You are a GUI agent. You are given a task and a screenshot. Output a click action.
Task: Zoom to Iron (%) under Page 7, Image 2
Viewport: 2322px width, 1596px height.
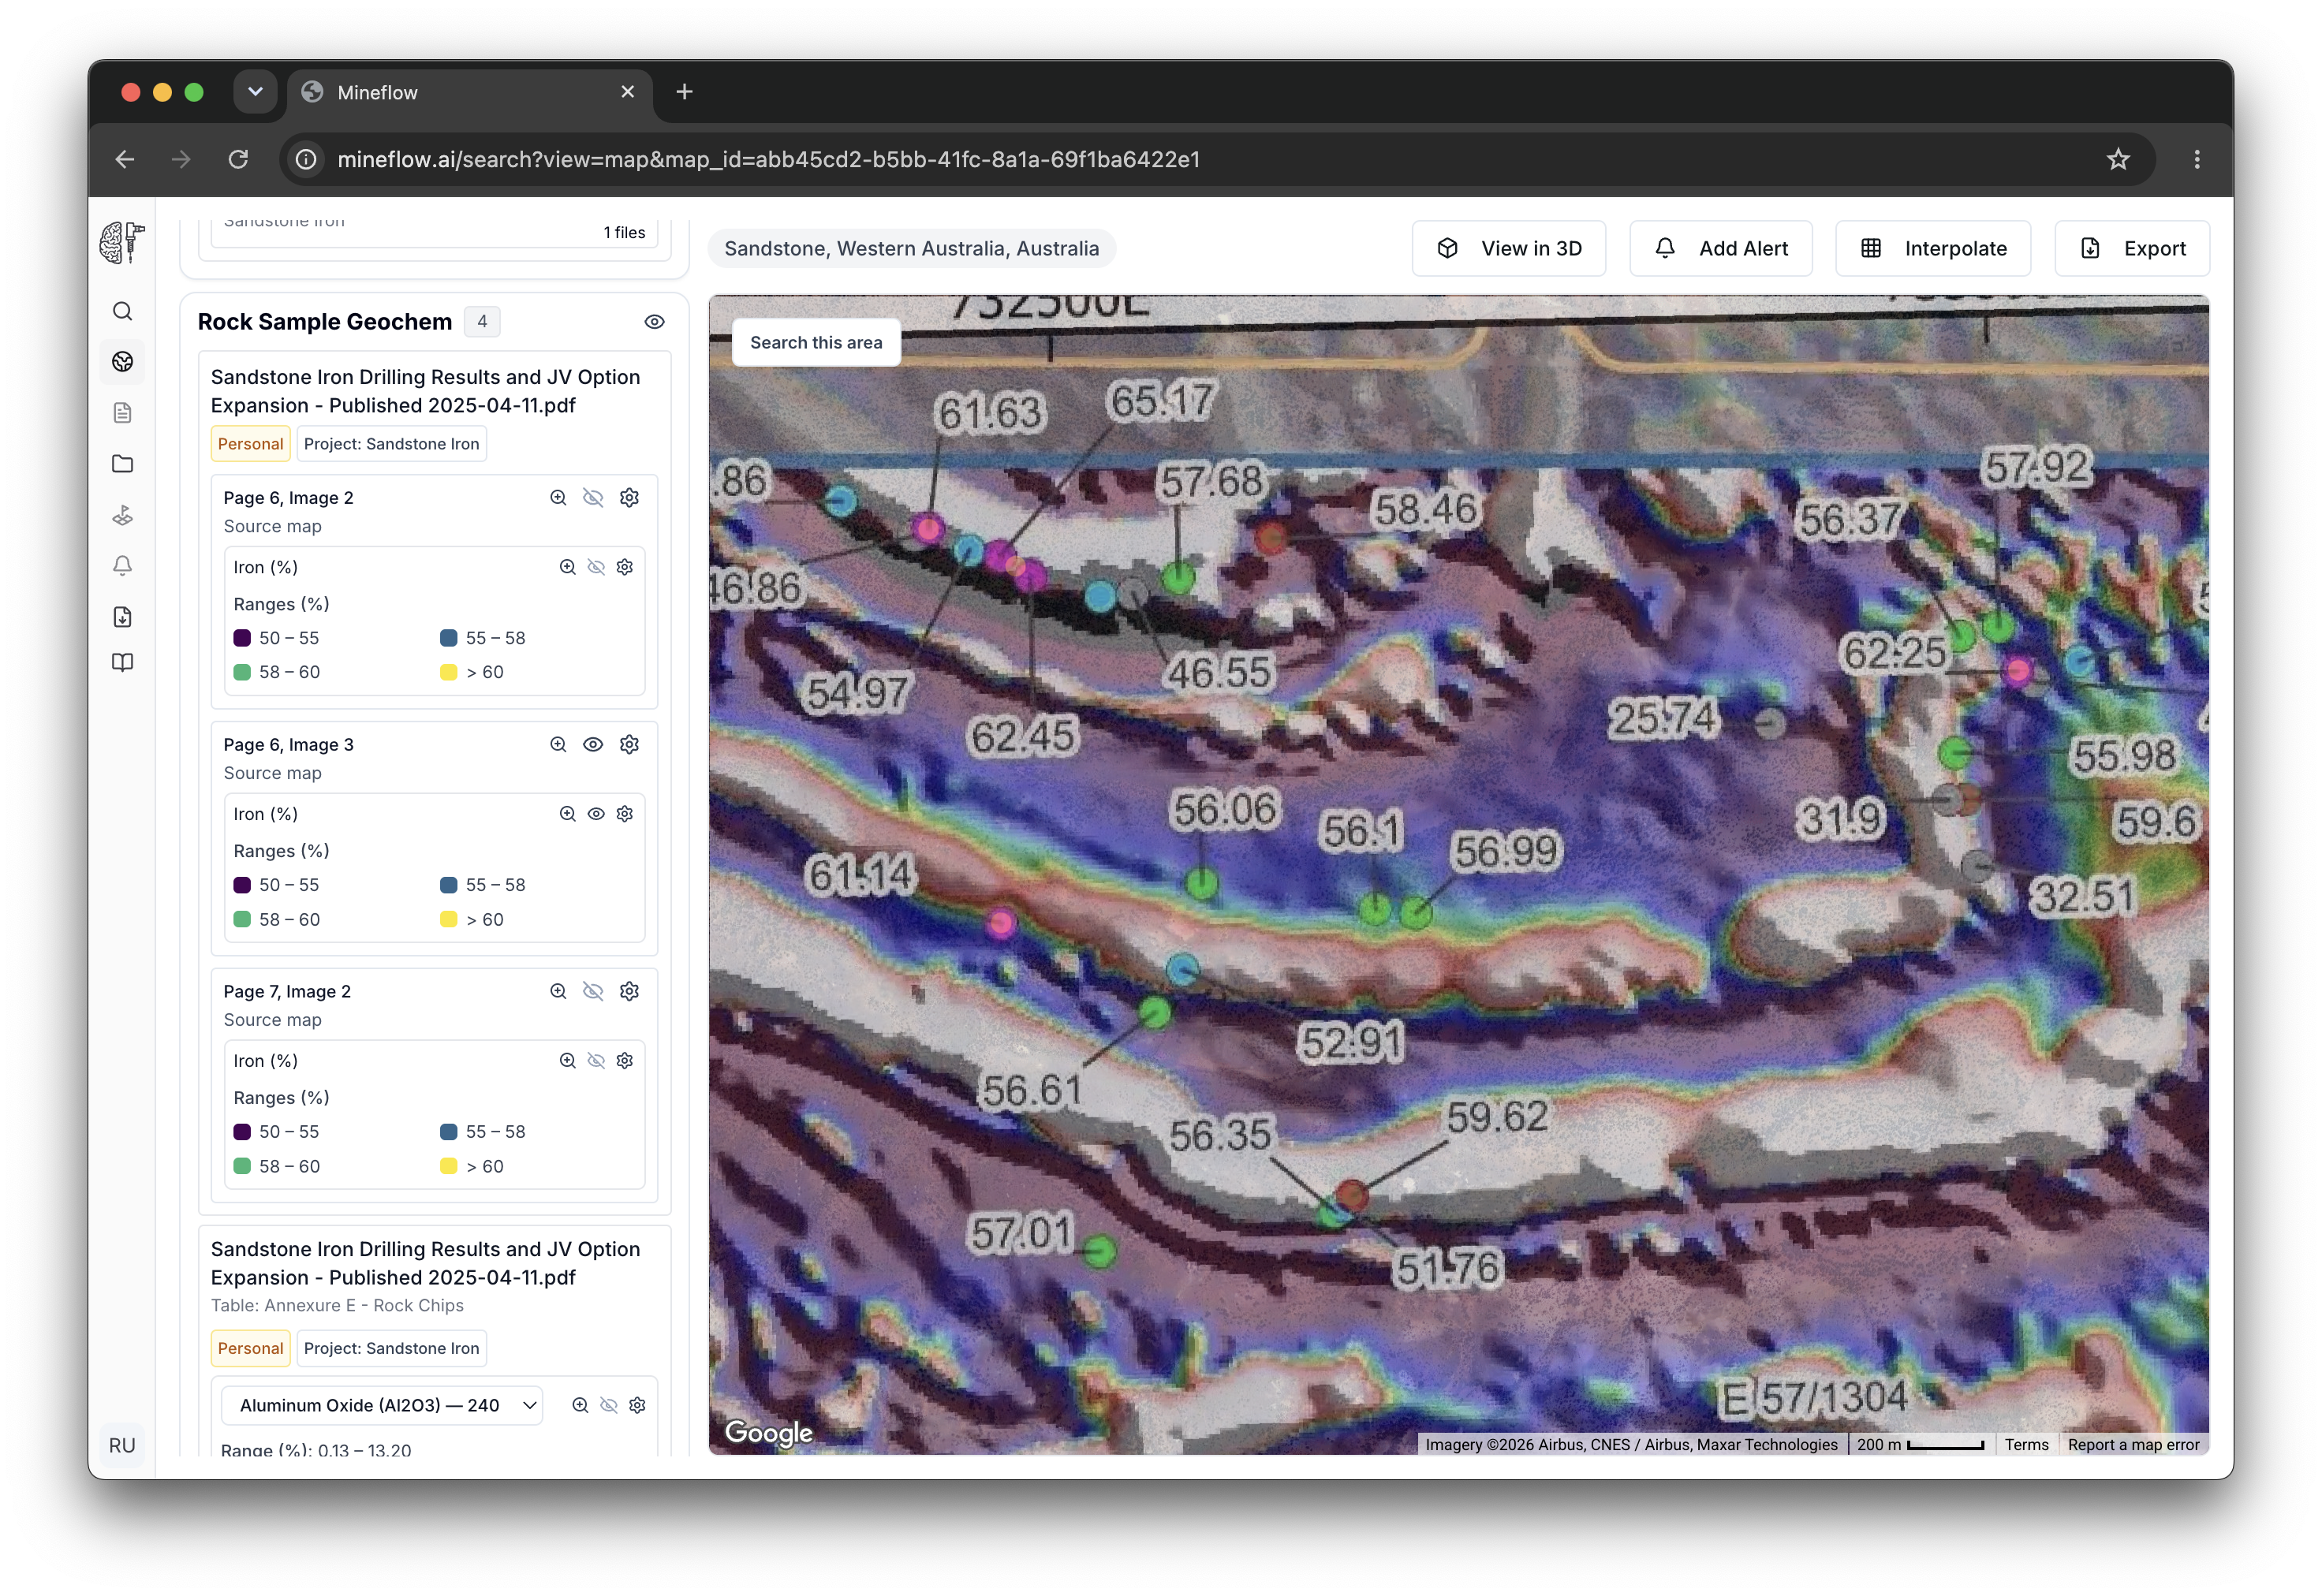point(567,1061)
